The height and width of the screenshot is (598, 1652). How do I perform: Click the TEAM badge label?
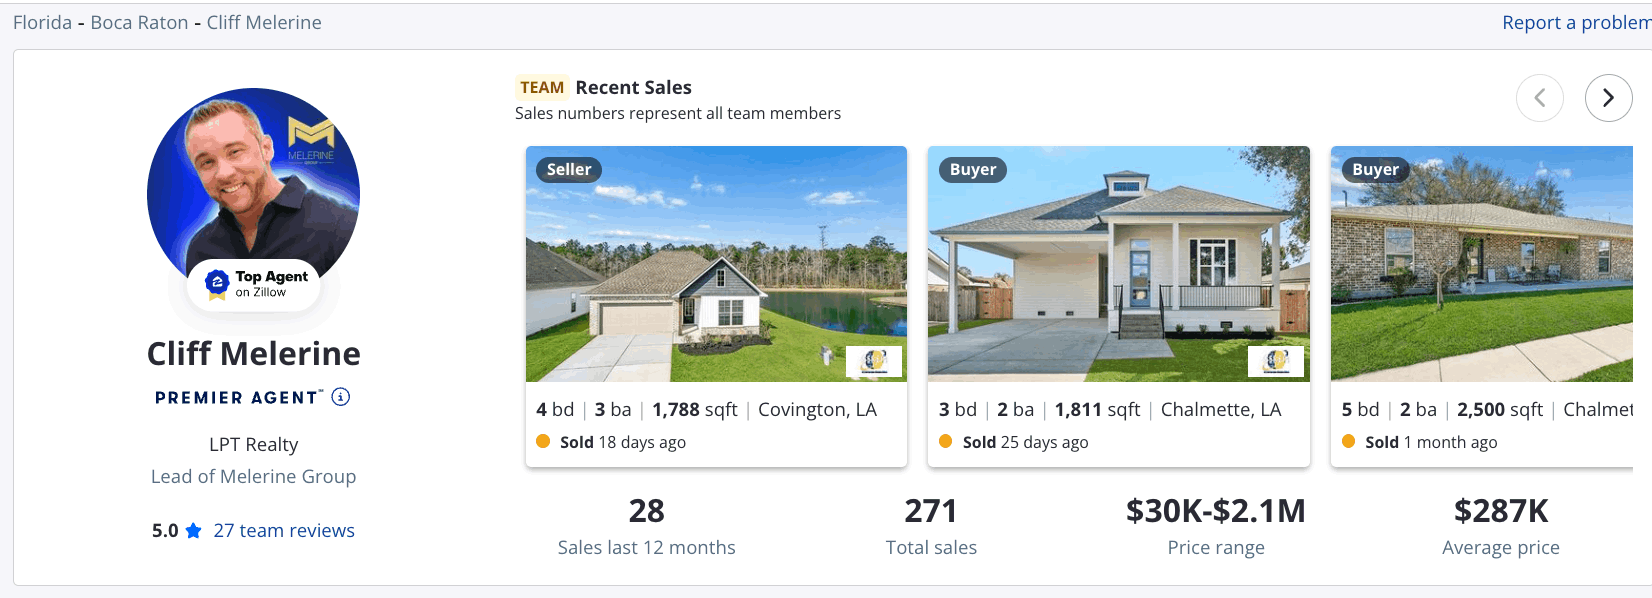542,88
